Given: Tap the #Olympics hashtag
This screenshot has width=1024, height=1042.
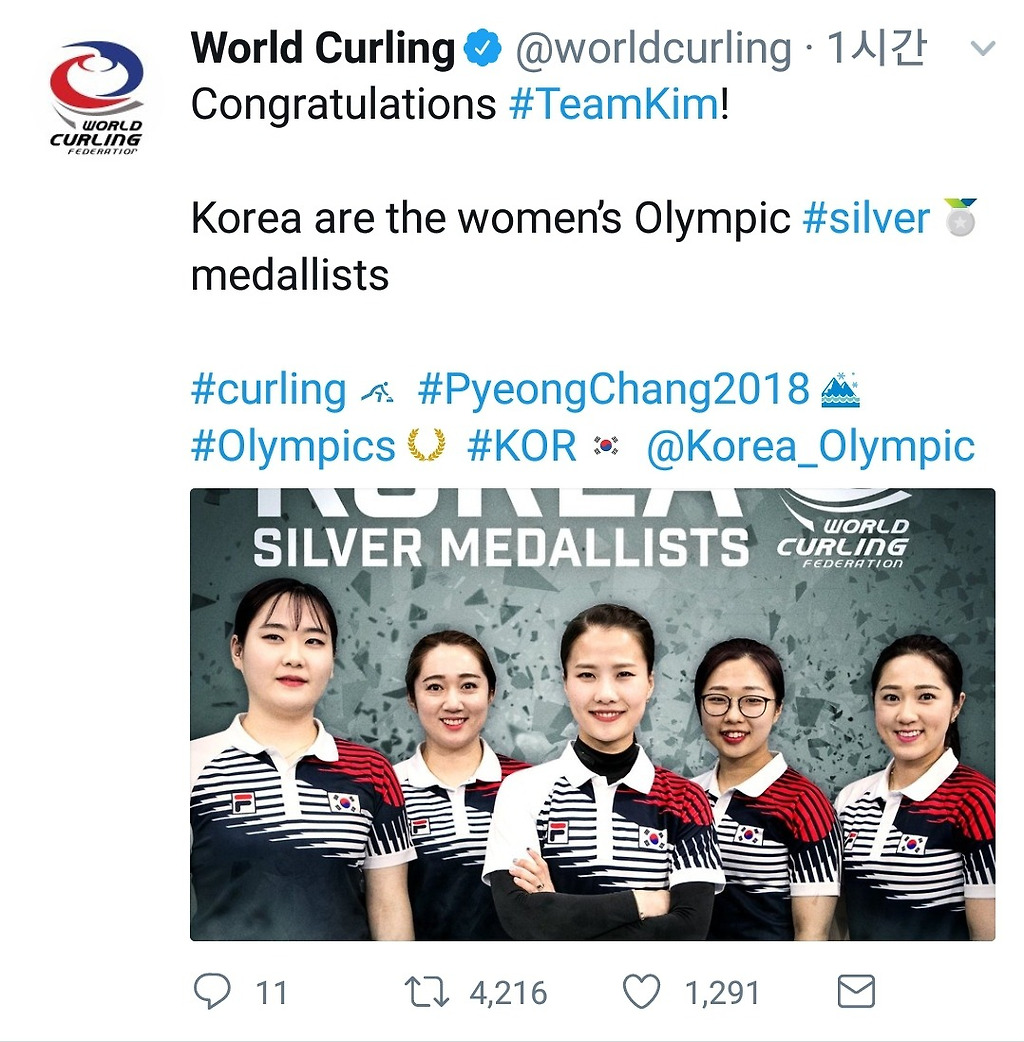Looking at the screenshot, I should pyautogui.click(x=293, y=446).
